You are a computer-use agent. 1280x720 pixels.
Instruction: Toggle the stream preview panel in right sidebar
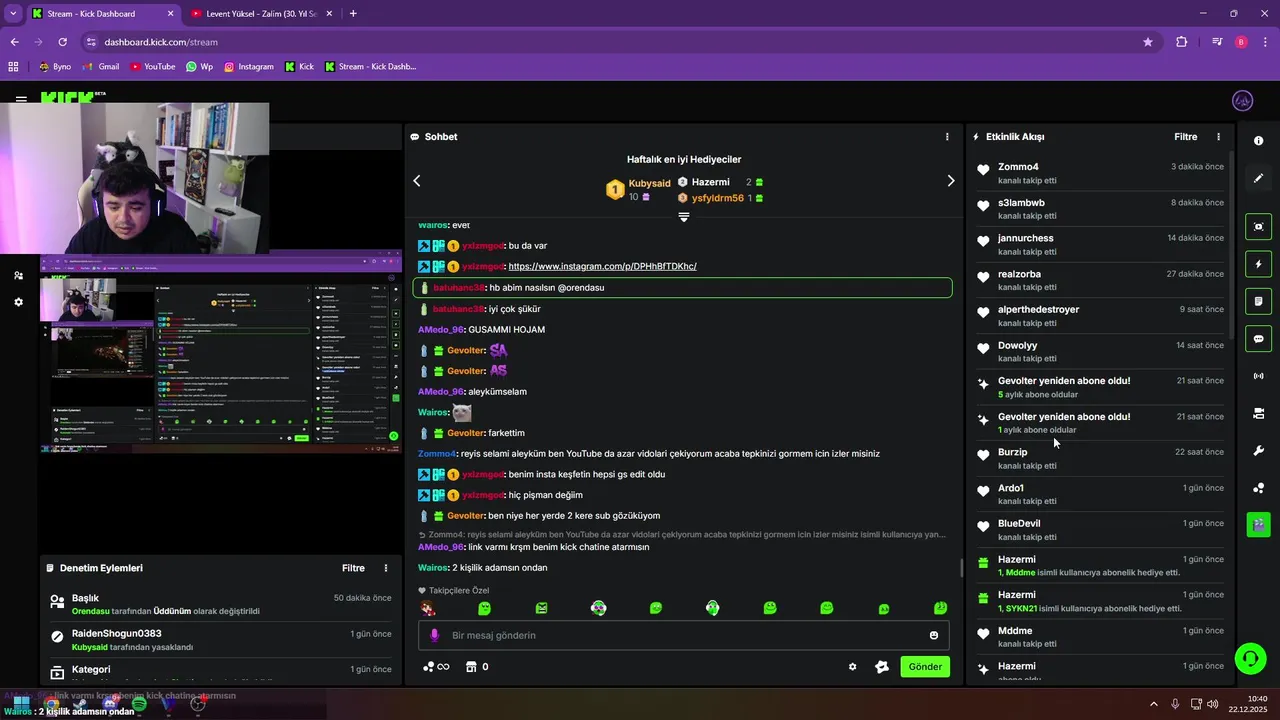click(1259, 227)
